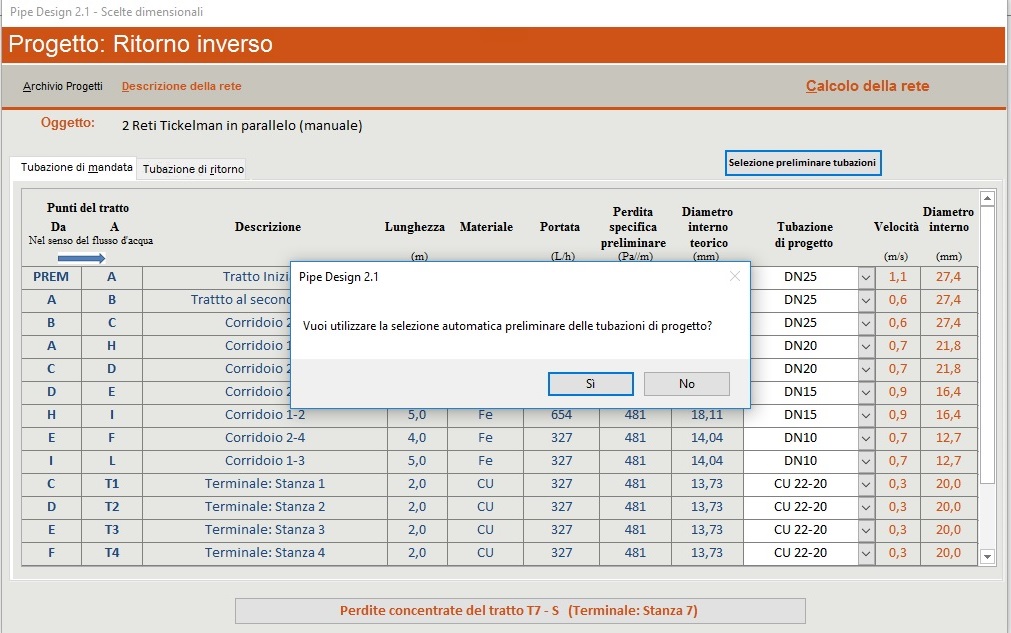1011x633 pixels.
Task: Open Archivio Progetti menu
Action: [63, 86]
